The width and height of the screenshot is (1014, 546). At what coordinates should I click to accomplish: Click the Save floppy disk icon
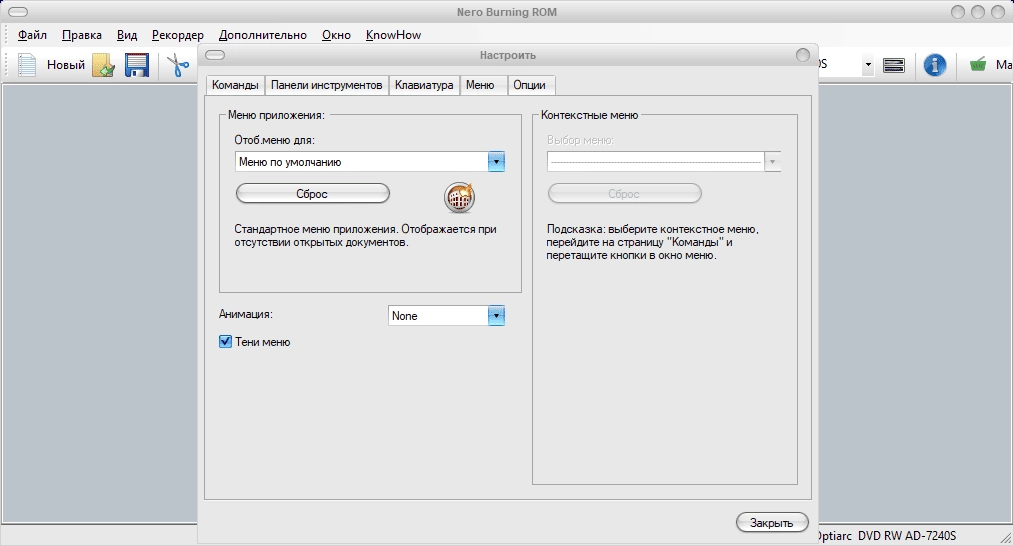click(x=136, y=65)
